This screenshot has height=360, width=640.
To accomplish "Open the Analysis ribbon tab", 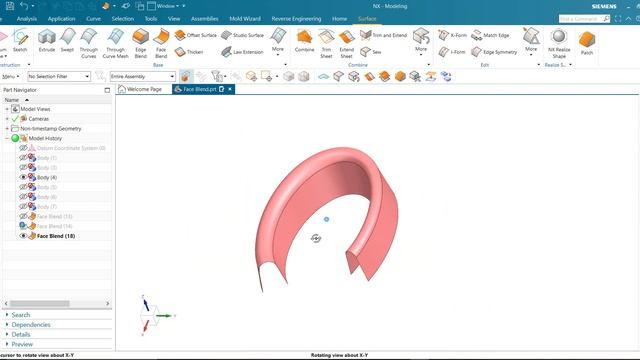I will point(27,19).
